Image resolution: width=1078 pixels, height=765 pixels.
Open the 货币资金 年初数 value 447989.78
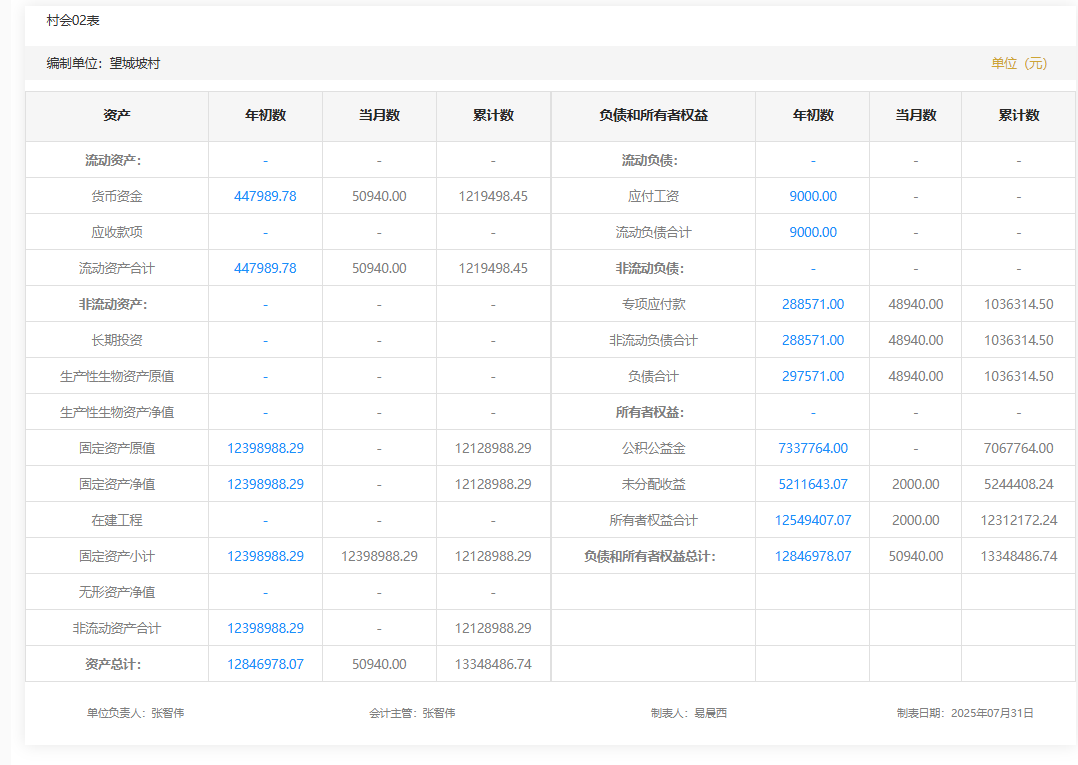click(265, 196)
